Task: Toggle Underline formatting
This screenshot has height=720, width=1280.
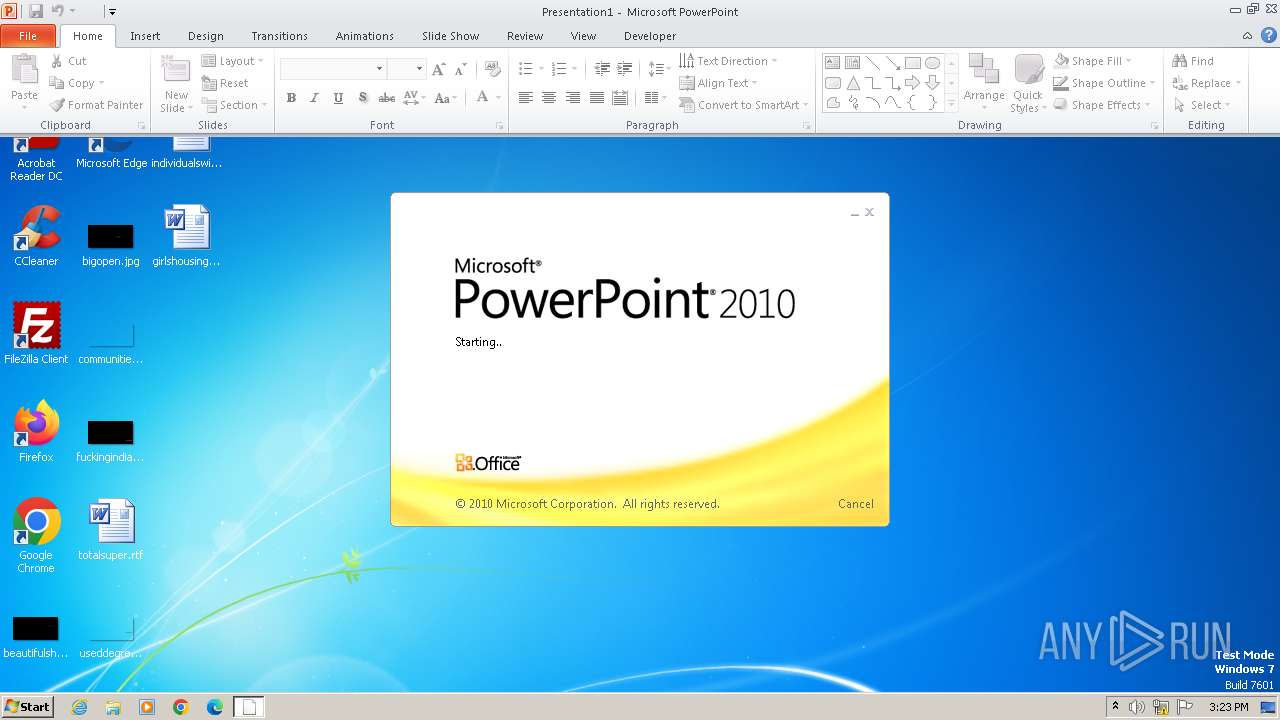Action: click(338, 98)
